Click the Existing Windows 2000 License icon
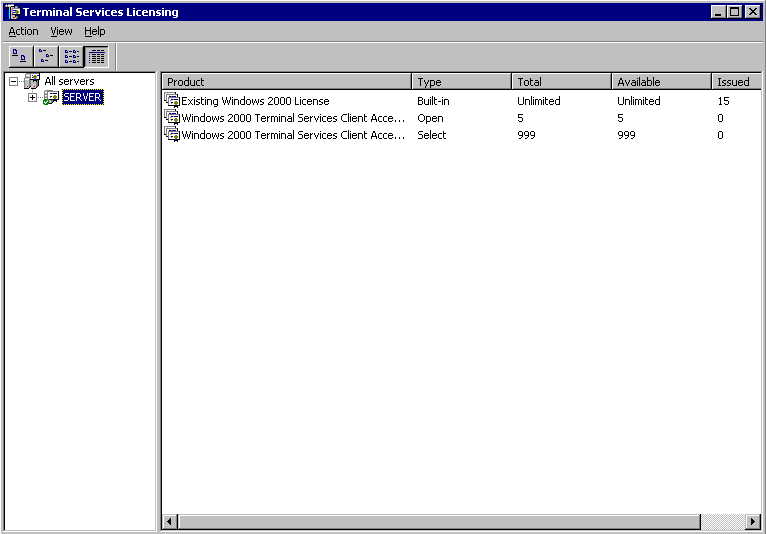The image size is (766, 534). click(172, 100)
